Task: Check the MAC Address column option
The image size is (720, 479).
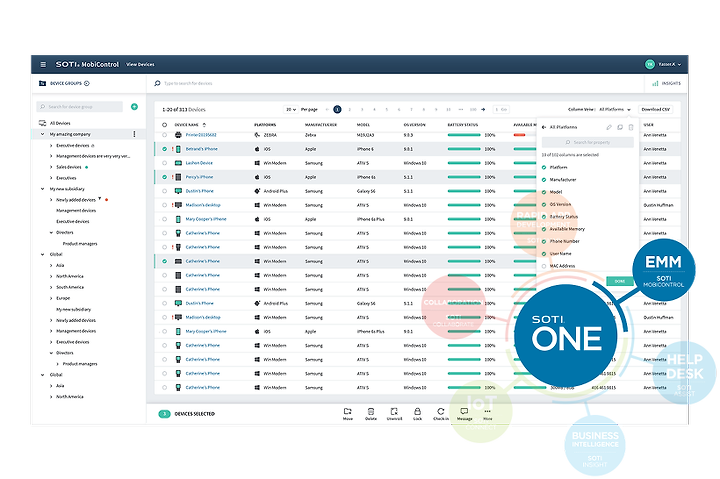Action: [544, 266]
